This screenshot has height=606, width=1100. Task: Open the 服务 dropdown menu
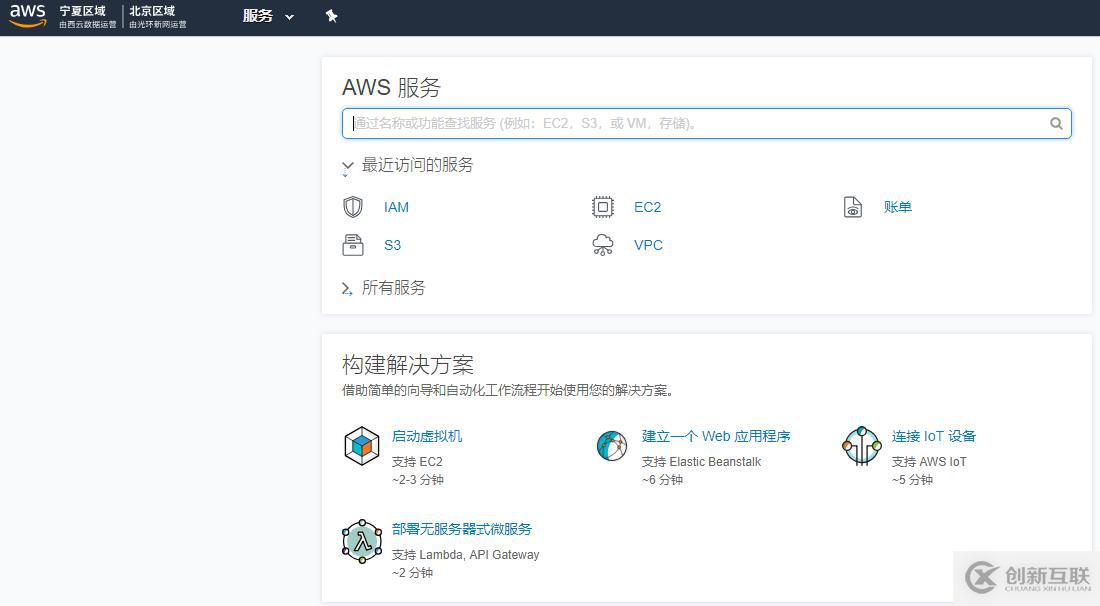click(265, 16)
